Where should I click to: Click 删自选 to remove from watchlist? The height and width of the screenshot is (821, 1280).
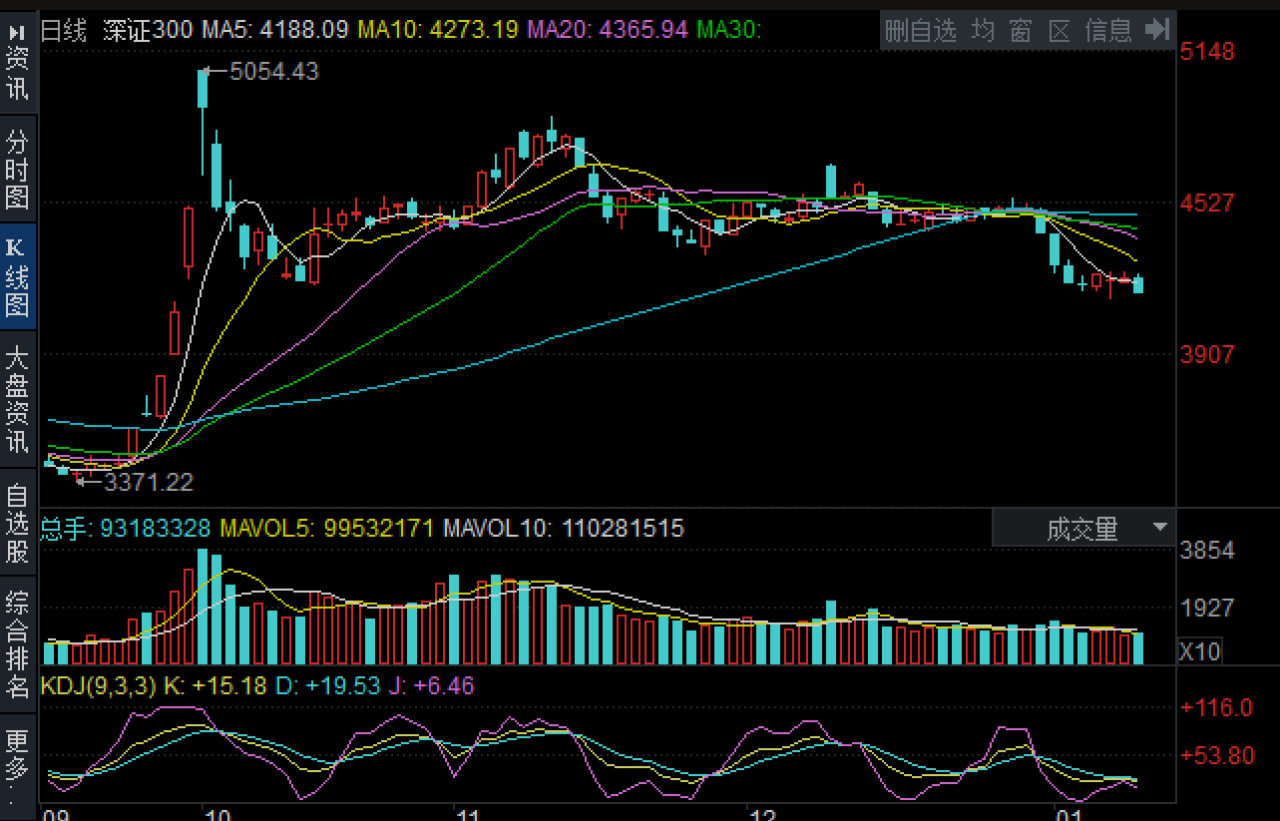pos(920,31)
